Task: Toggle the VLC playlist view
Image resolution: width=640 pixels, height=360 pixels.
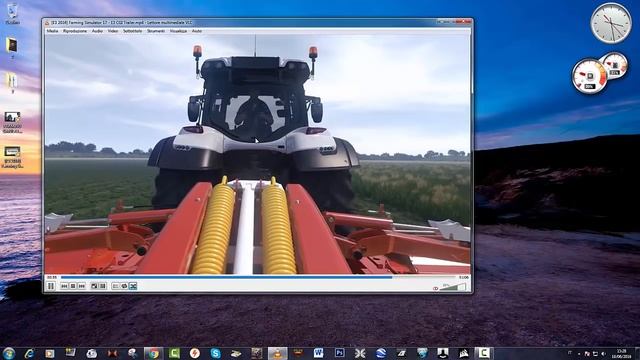Action: [116, 286]
